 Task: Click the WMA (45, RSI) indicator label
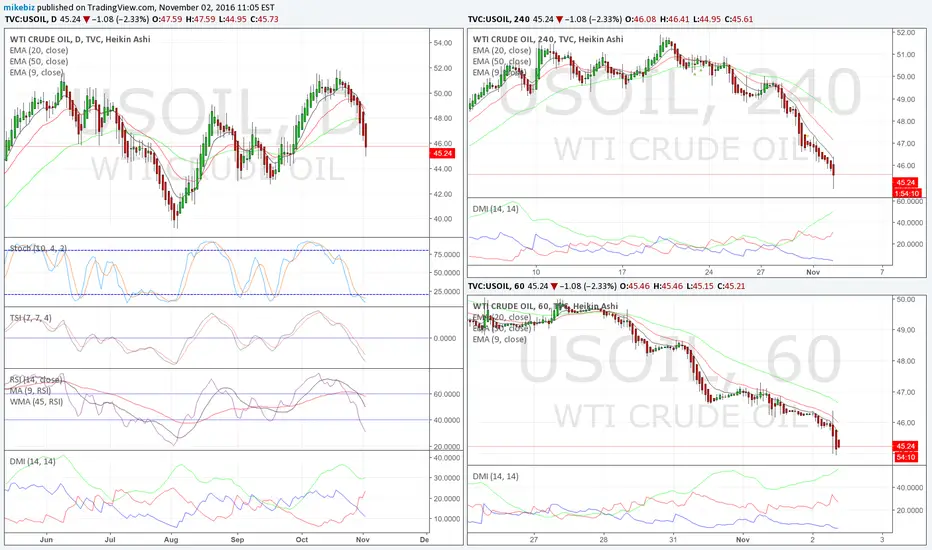point(36,401)
